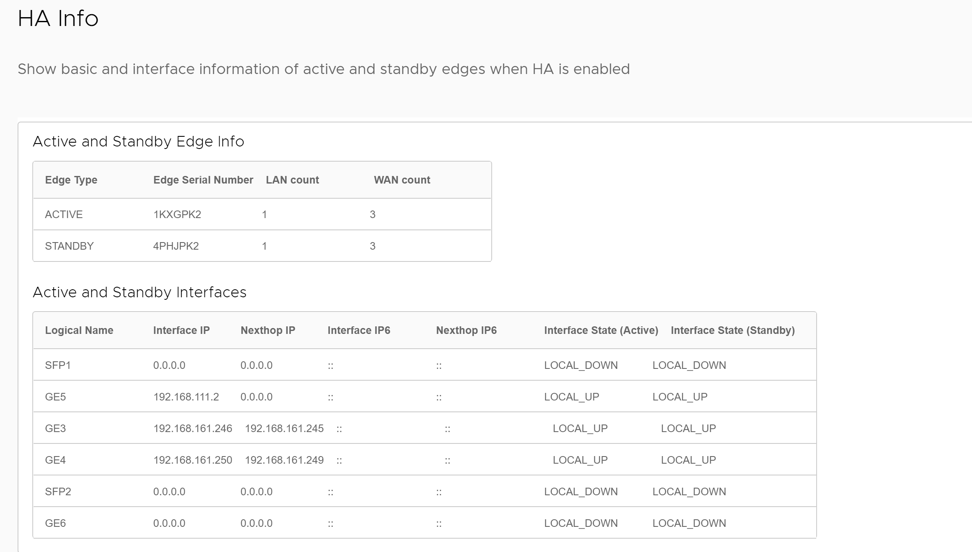
Task: Select the SFP1 interface row name
Action: (58, 365)
